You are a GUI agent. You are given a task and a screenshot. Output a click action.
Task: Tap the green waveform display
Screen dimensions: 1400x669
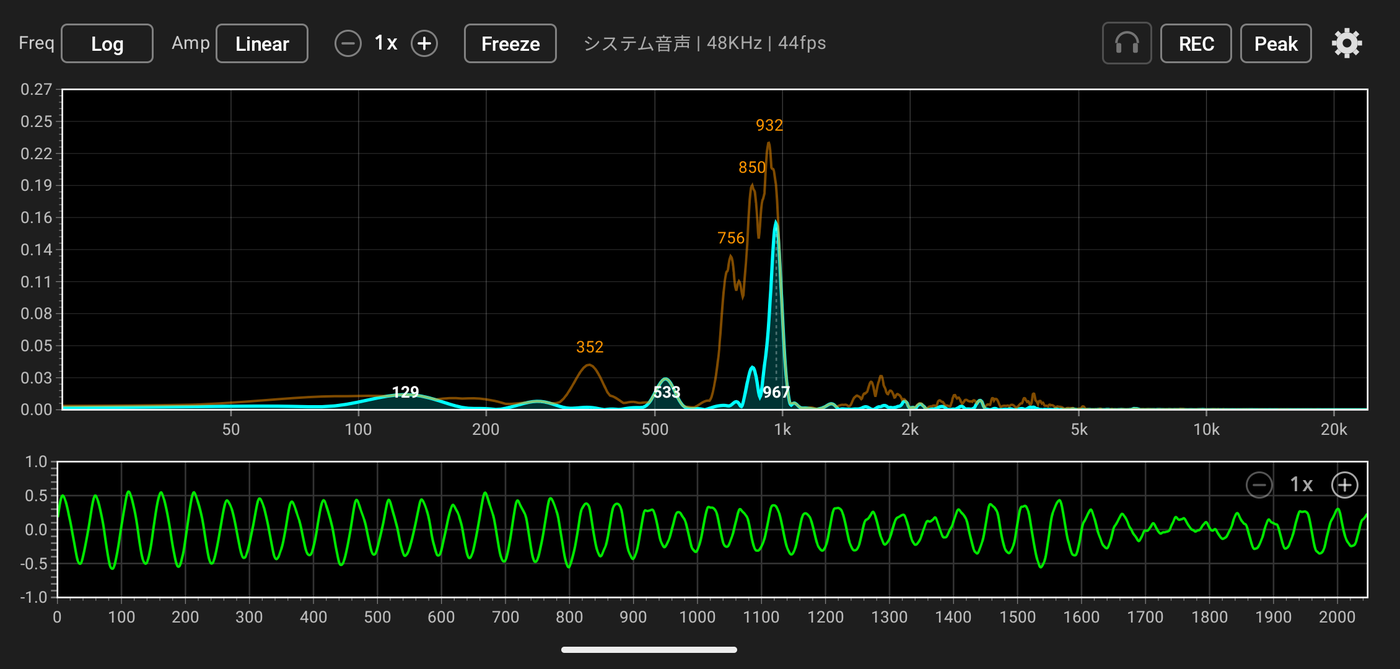pyautogui.click(x=712, y=529)
